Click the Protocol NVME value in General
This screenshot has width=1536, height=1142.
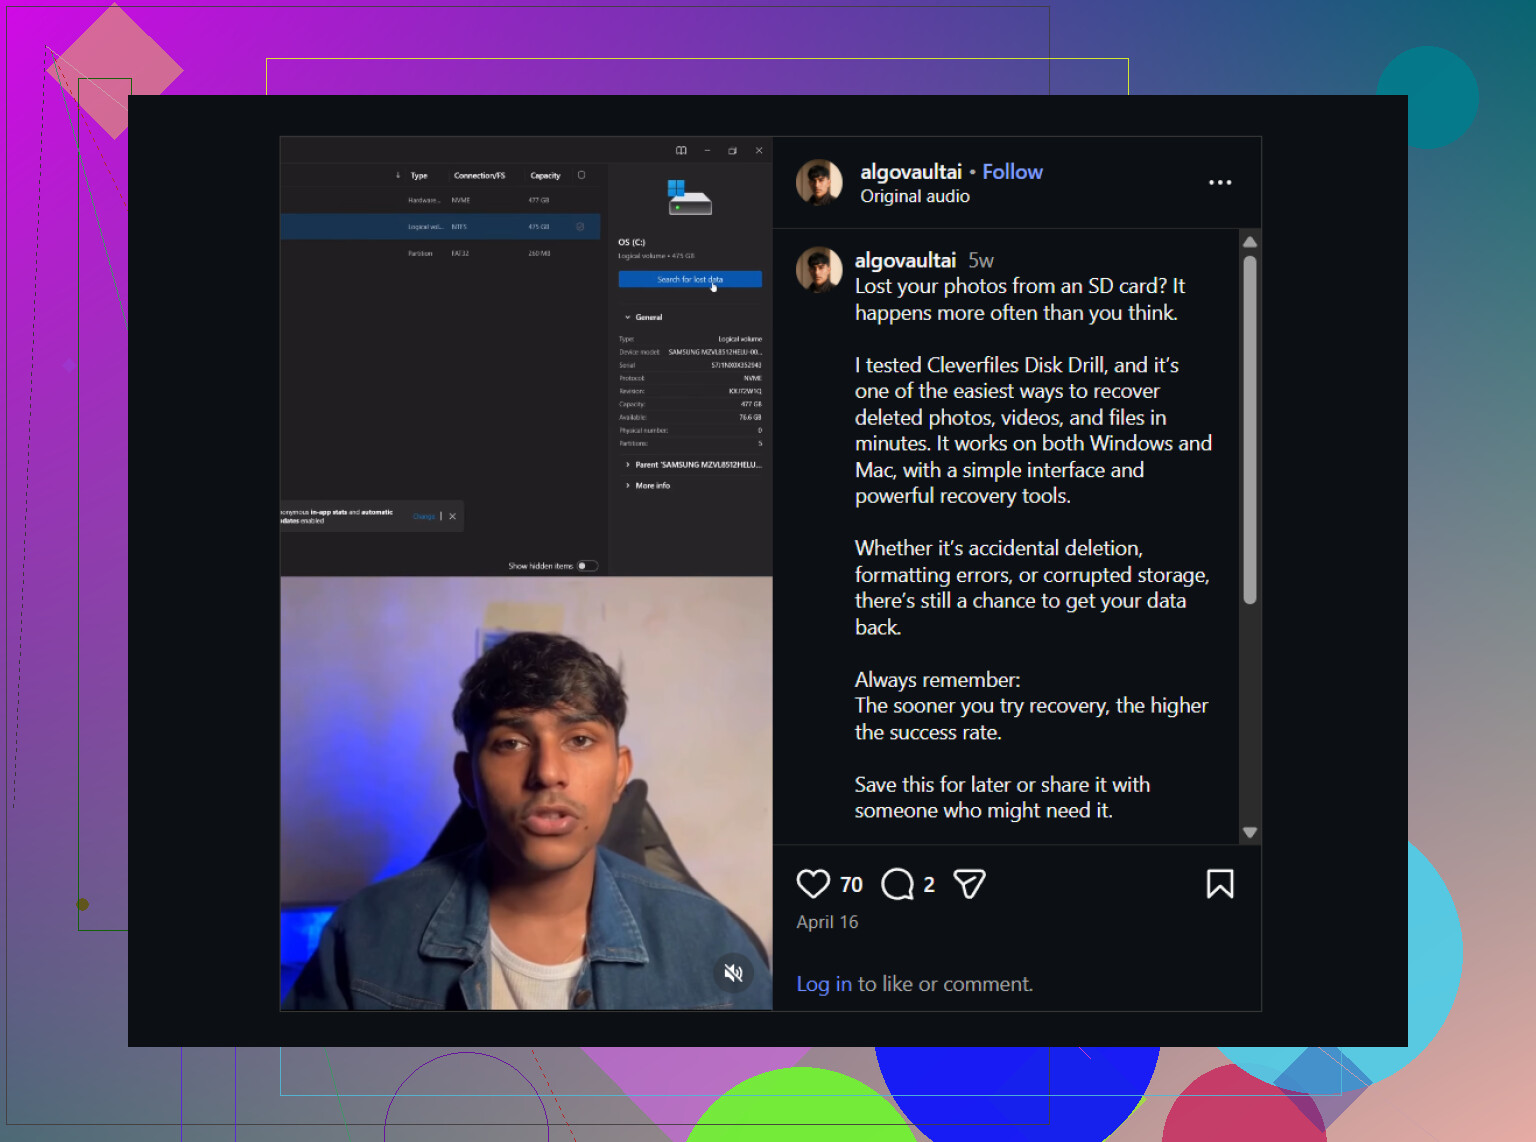coord(752,378)
